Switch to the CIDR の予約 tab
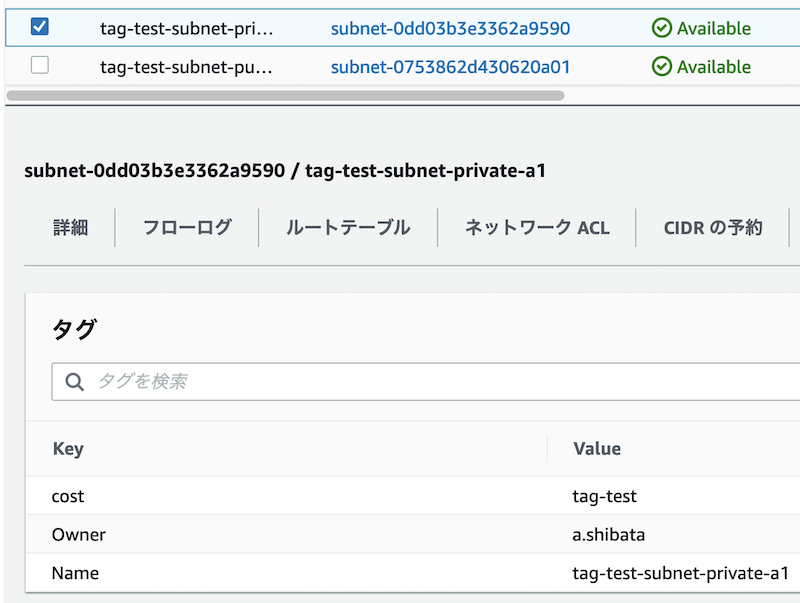This screenshot has width=800, height=603. click(713, 228)
